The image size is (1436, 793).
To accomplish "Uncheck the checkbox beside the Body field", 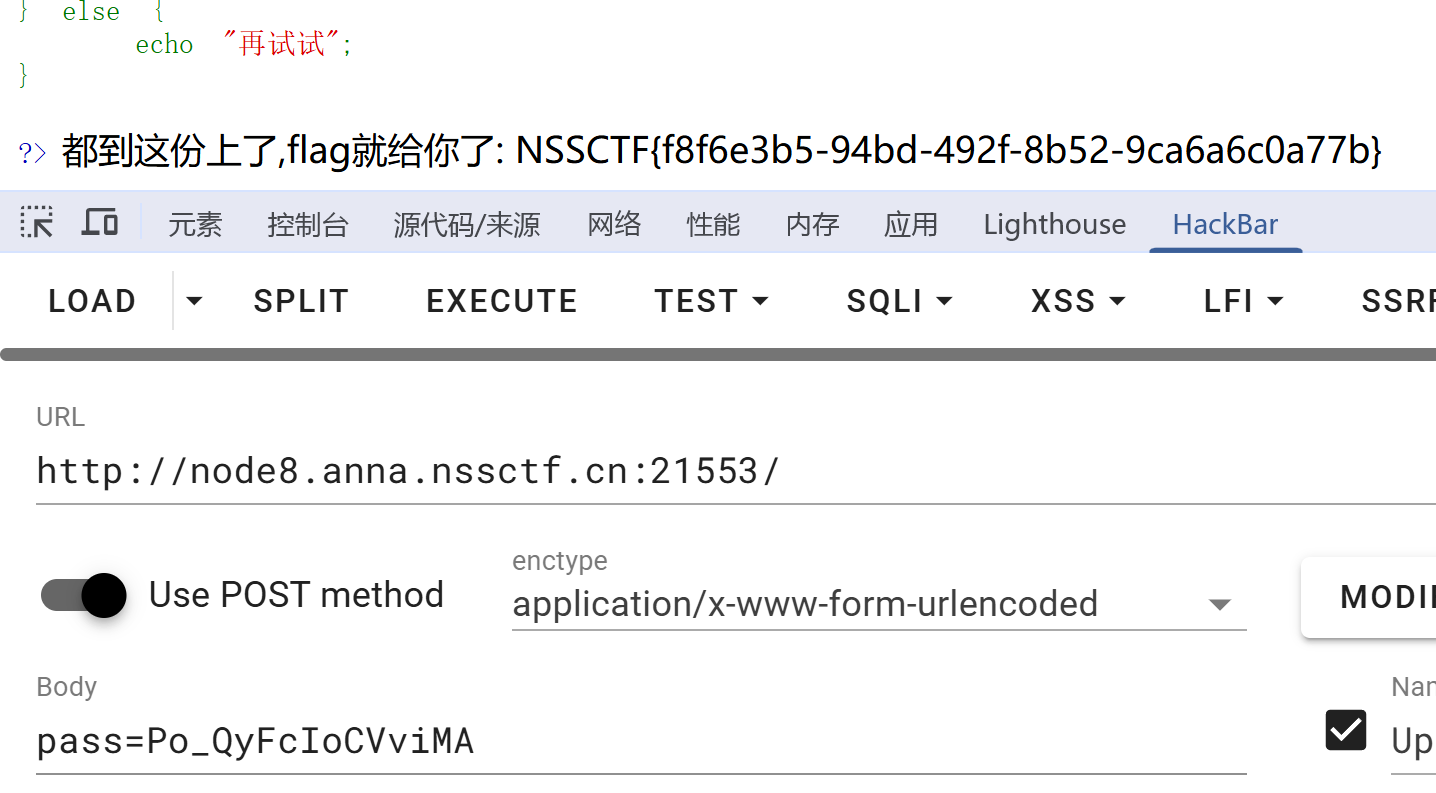I will click(1345, 730).
